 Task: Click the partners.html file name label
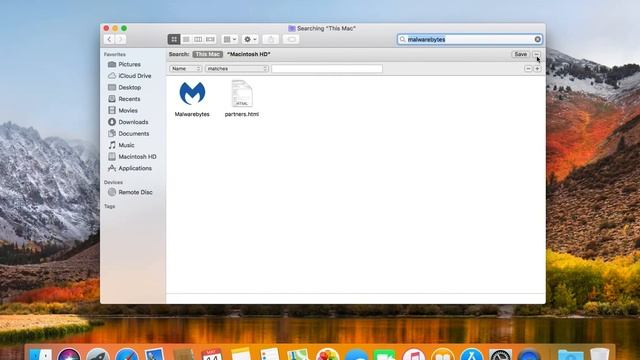(242, 114)
